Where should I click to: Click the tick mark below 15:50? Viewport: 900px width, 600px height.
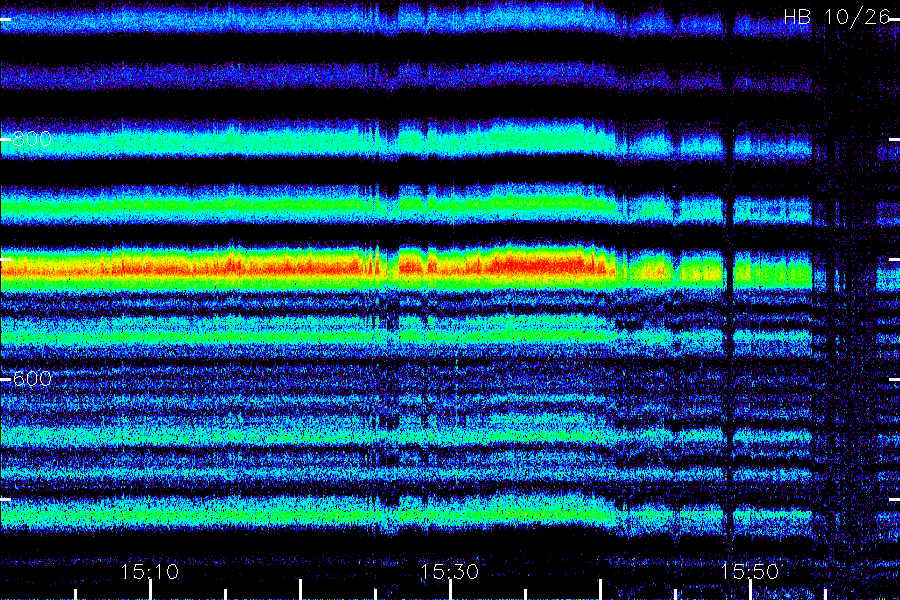click(x=750, y=590)
